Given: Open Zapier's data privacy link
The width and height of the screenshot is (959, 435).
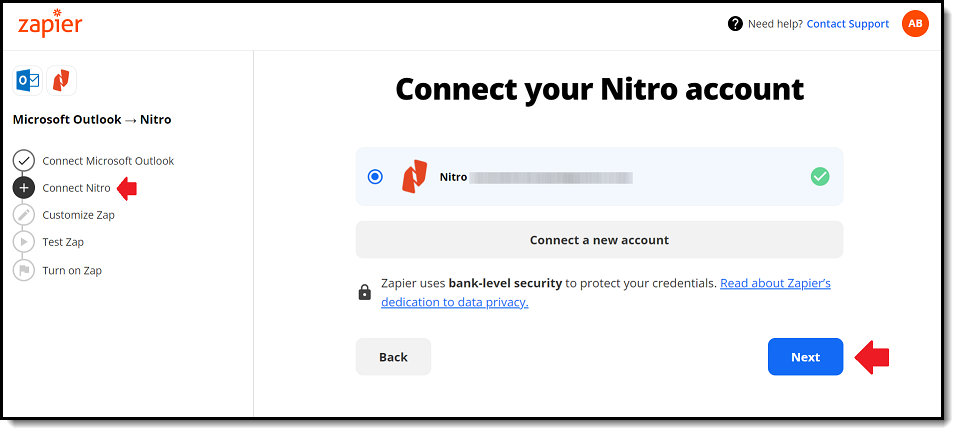Looking at the screenshot, I should (605, 292).
